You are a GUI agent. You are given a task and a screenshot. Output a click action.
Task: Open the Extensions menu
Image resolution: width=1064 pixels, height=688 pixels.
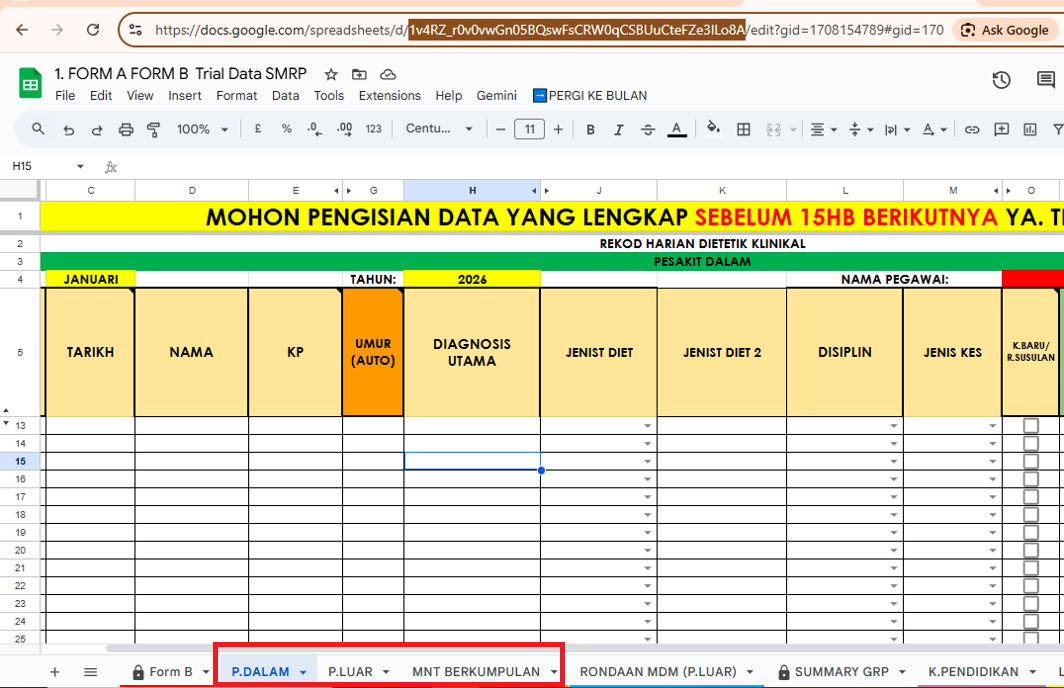pos(389,95)
